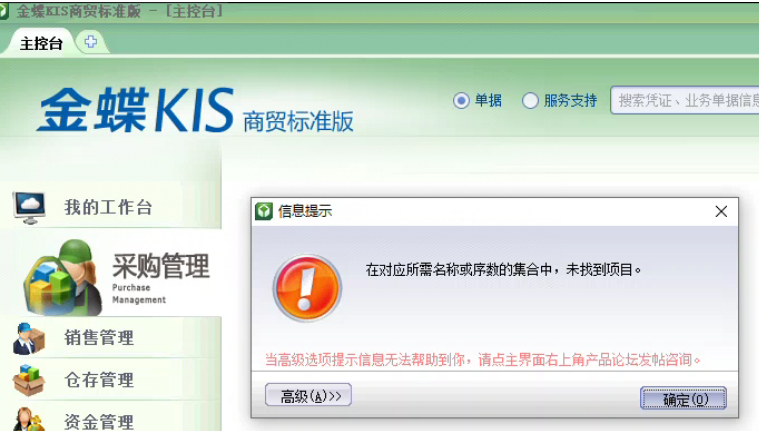Switch to the 主控台 tab
Image resolution: width=759 pixels, height=431 pixels.
(41, 43)
